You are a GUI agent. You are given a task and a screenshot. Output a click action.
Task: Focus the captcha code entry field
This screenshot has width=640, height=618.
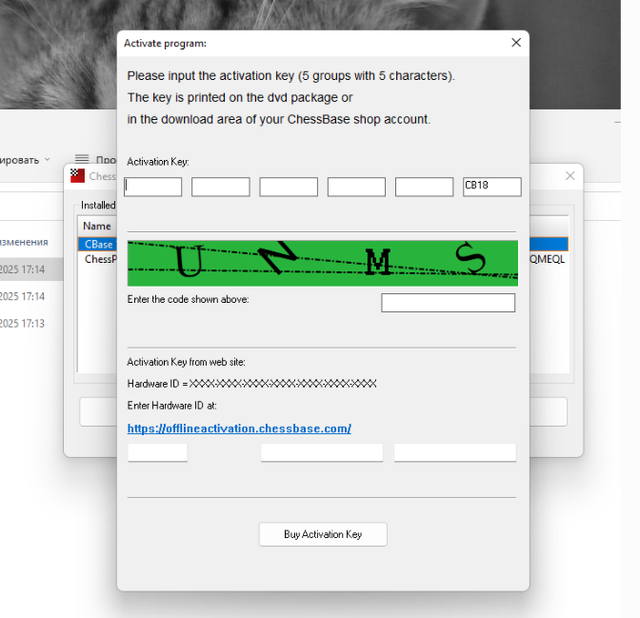(x=448, y=302)
